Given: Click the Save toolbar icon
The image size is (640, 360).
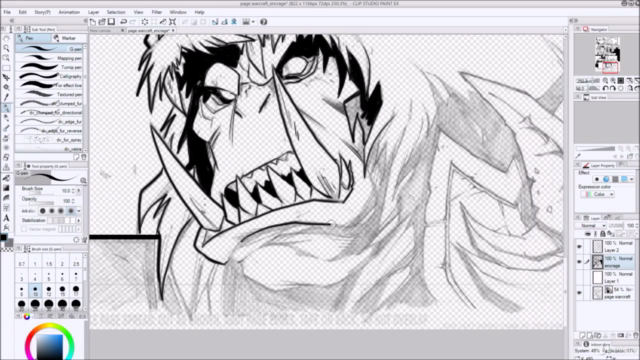Looking at the screenshot, I should pyautogui.click(x=111, y=22).
